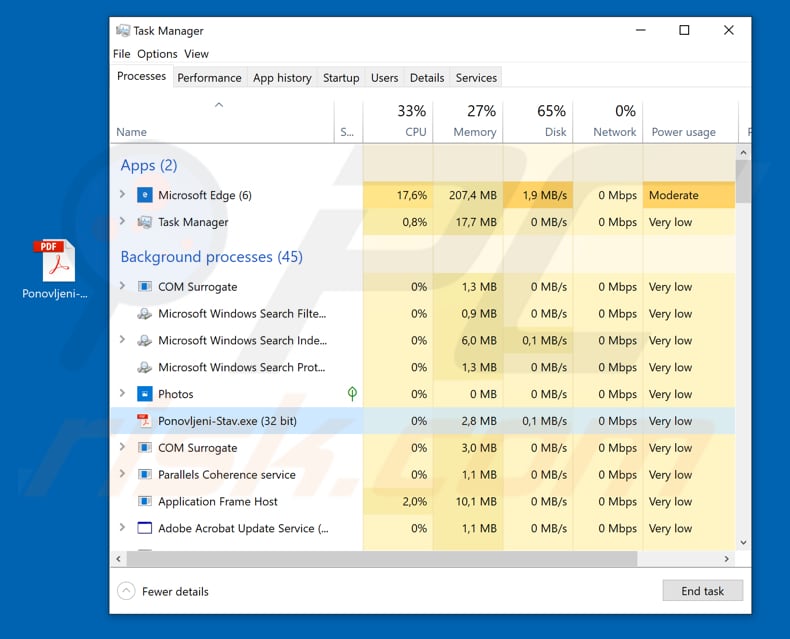
Task: Sort by Network column header
Action: (608, 121)
